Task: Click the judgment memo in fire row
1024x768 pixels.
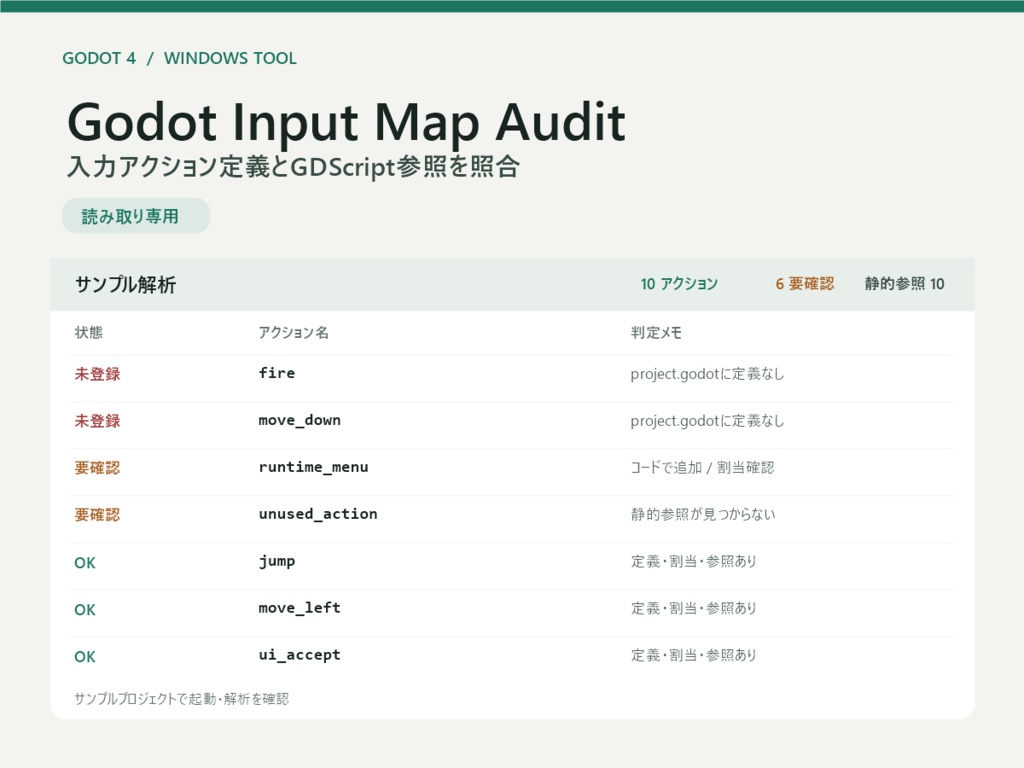Action: point(707,374)
